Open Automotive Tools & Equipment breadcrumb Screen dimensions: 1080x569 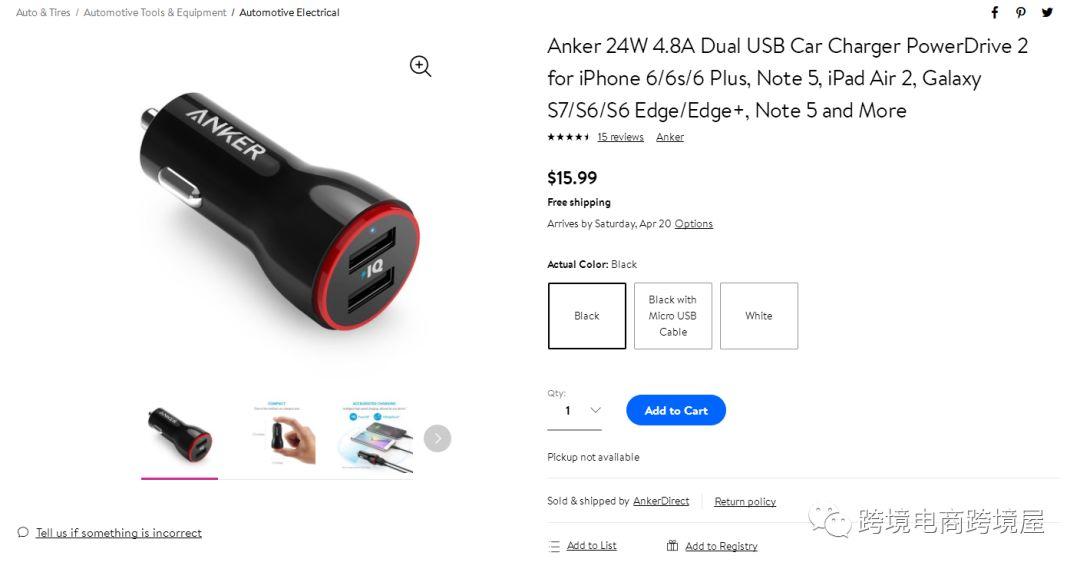pos(154,12)
